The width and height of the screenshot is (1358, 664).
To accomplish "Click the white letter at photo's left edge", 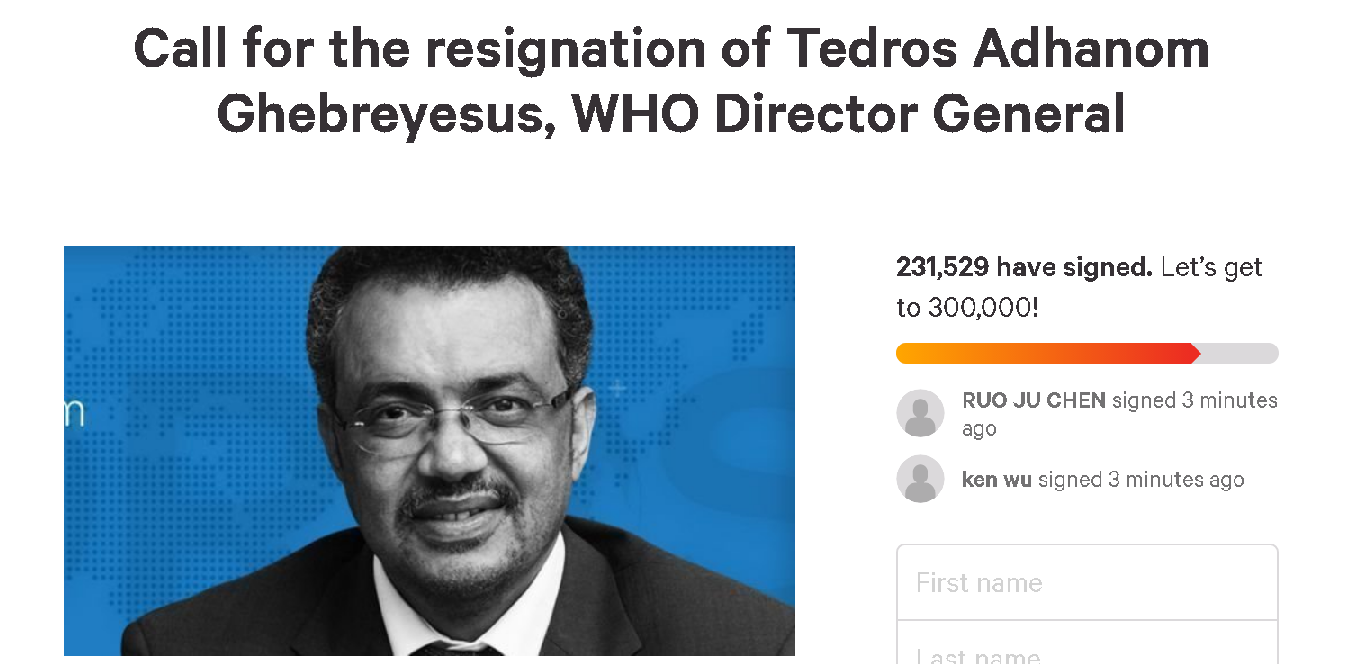I will tap(74, 411).
